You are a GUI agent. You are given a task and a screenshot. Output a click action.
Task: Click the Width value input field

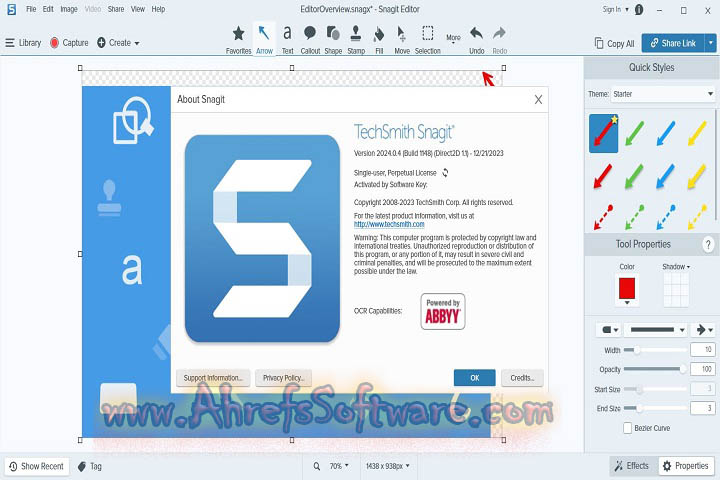(x=702, y=350)
